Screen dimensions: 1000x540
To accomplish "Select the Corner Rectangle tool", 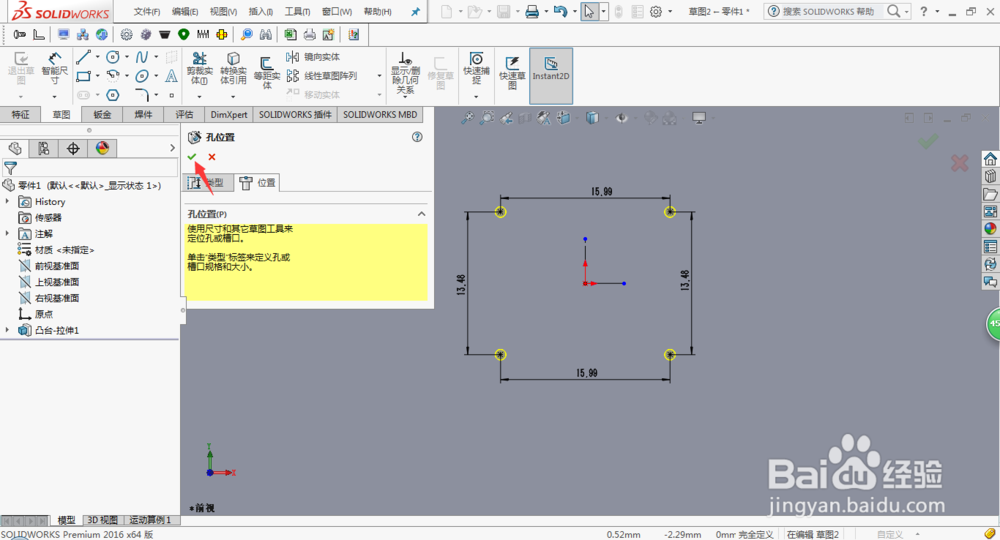I will tap(84, 77).
